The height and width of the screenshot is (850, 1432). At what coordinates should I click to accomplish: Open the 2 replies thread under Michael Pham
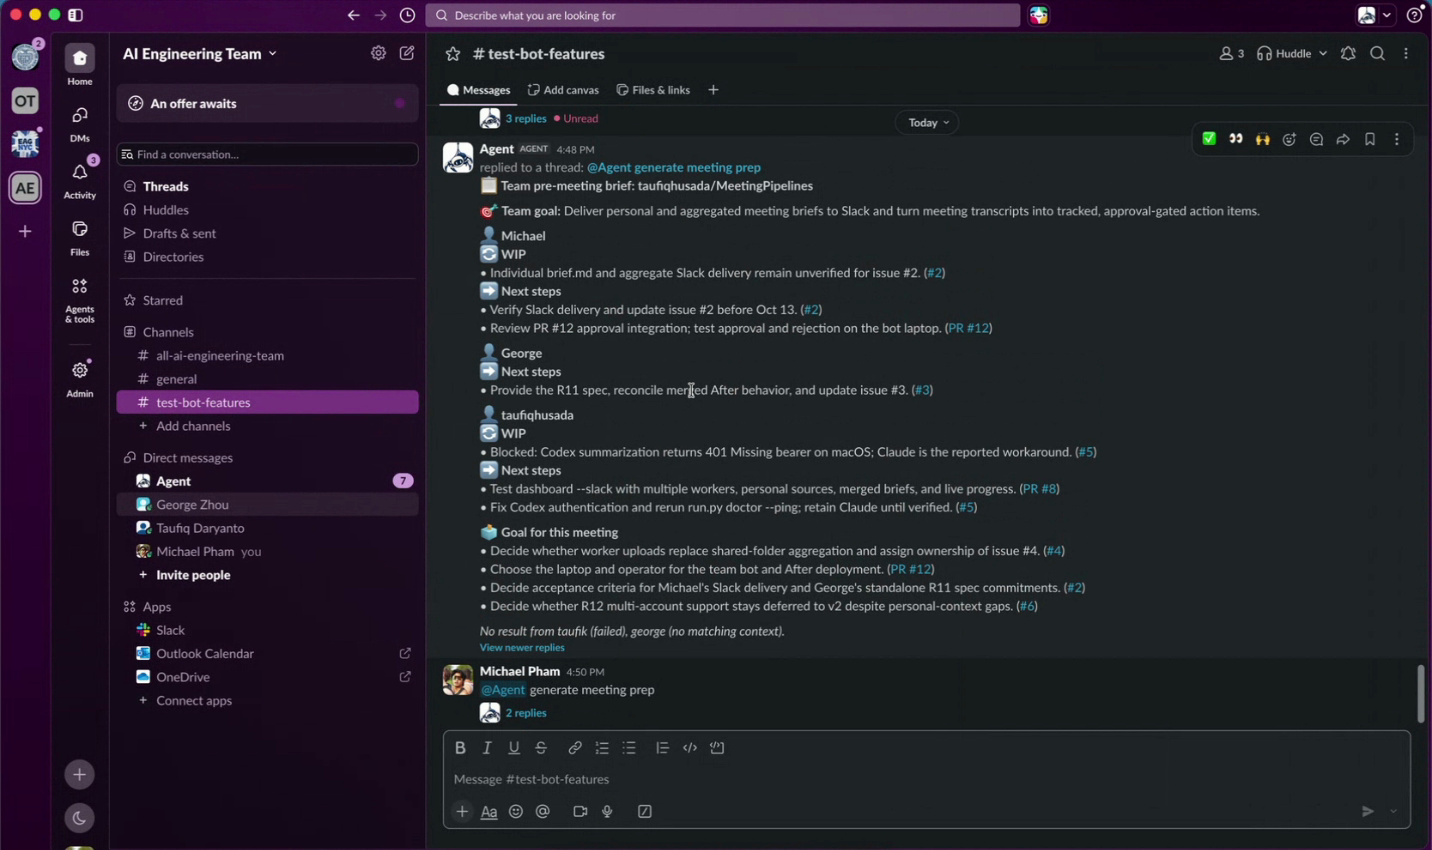[526, 713]
